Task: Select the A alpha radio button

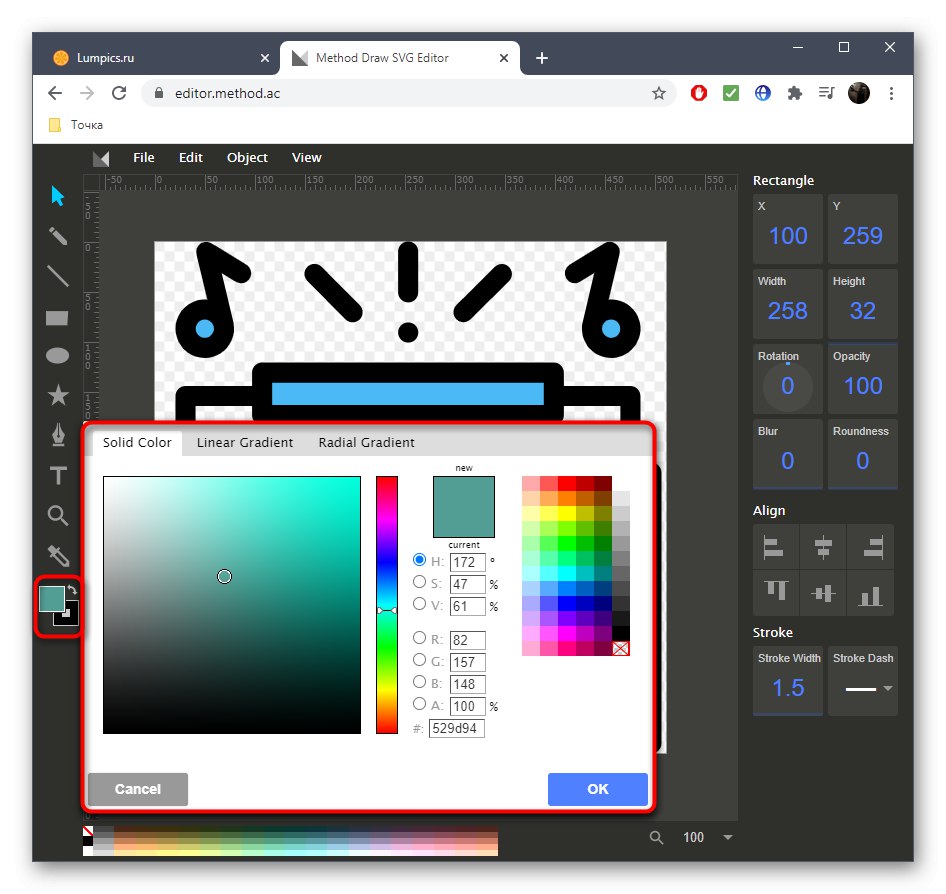Action: coord(419,703)
